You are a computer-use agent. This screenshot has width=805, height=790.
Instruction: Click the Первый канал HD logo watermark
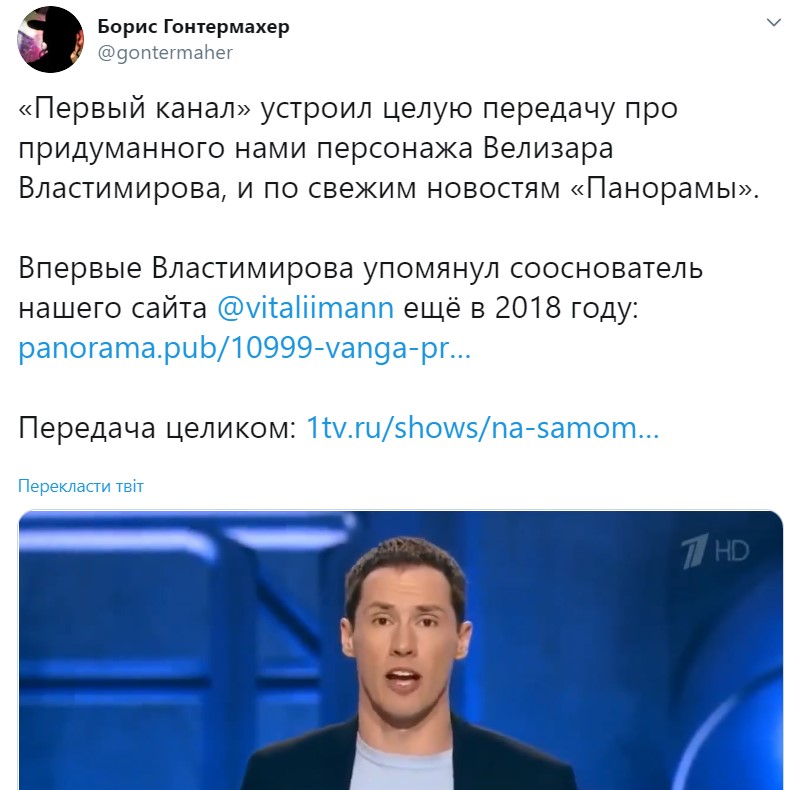(715, 551)
